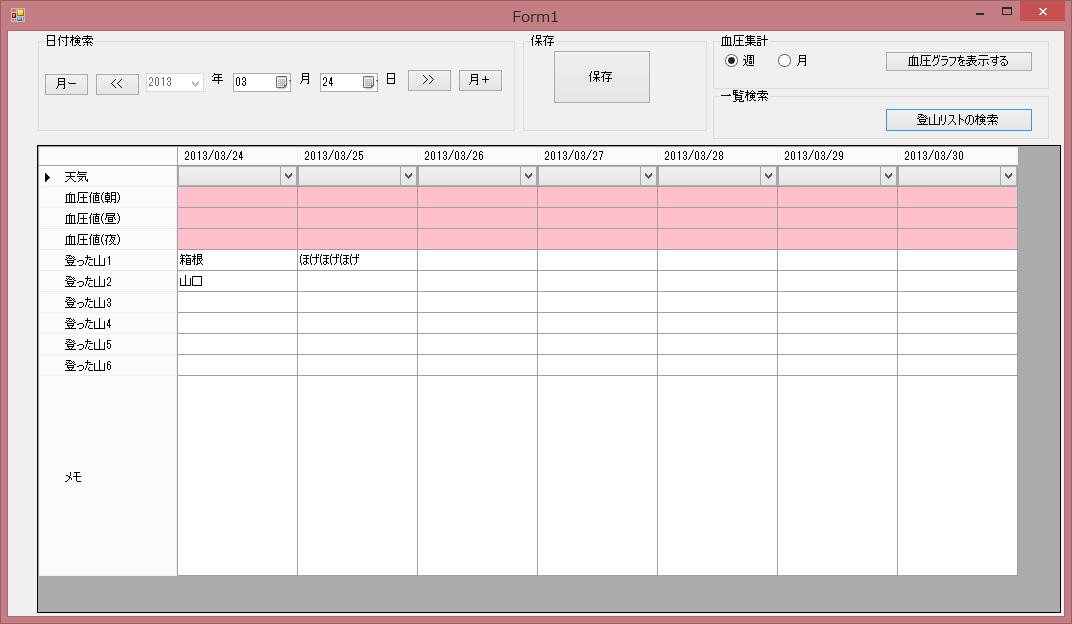Open 天気 dropdown for 2013/03/27
The image size is (1072, 624).
click(648, 176)
